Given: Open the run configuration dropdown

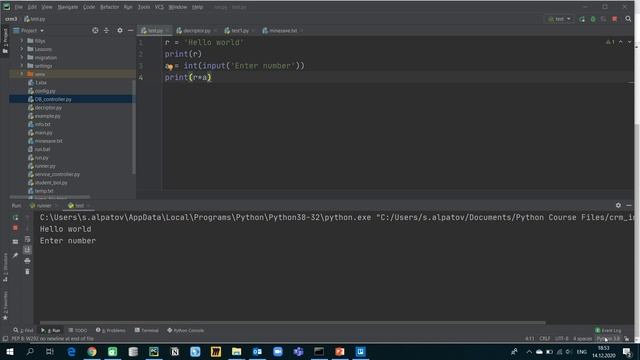Looking at the screenshot, I should tap(559, 19).
